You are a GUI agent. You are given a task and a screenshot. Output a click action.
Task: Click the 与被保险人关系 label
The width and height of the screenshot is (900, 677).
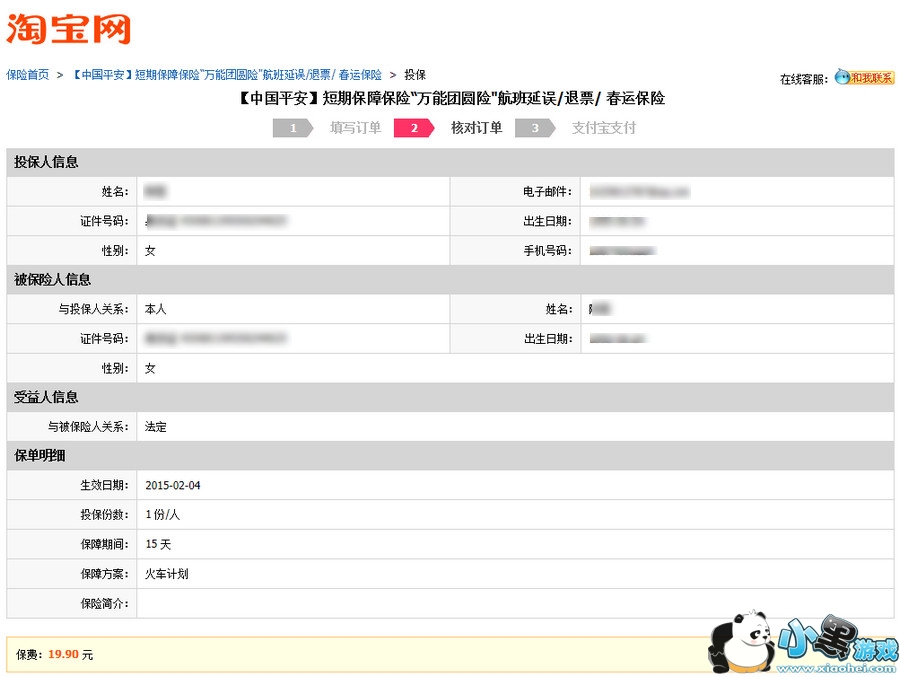coord(88,427)
